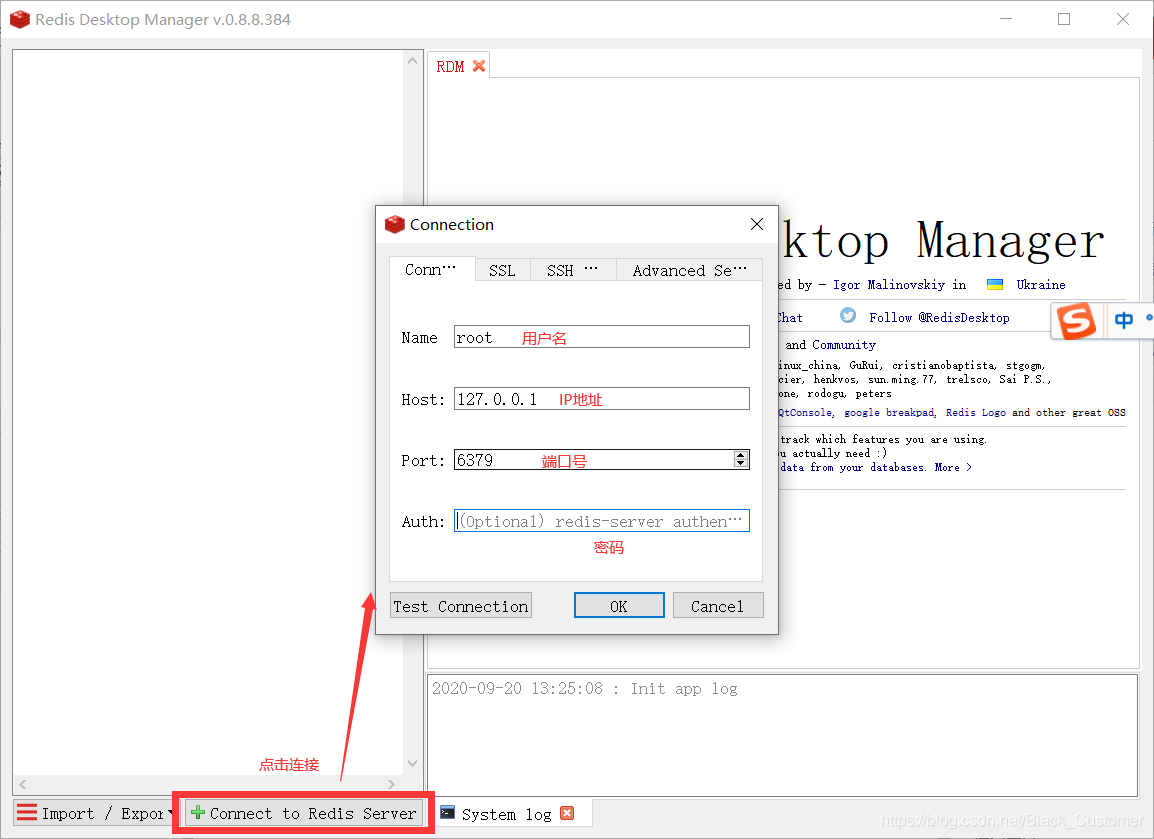
Task: Confirm the connection with OK
Action: coord(619,606)
